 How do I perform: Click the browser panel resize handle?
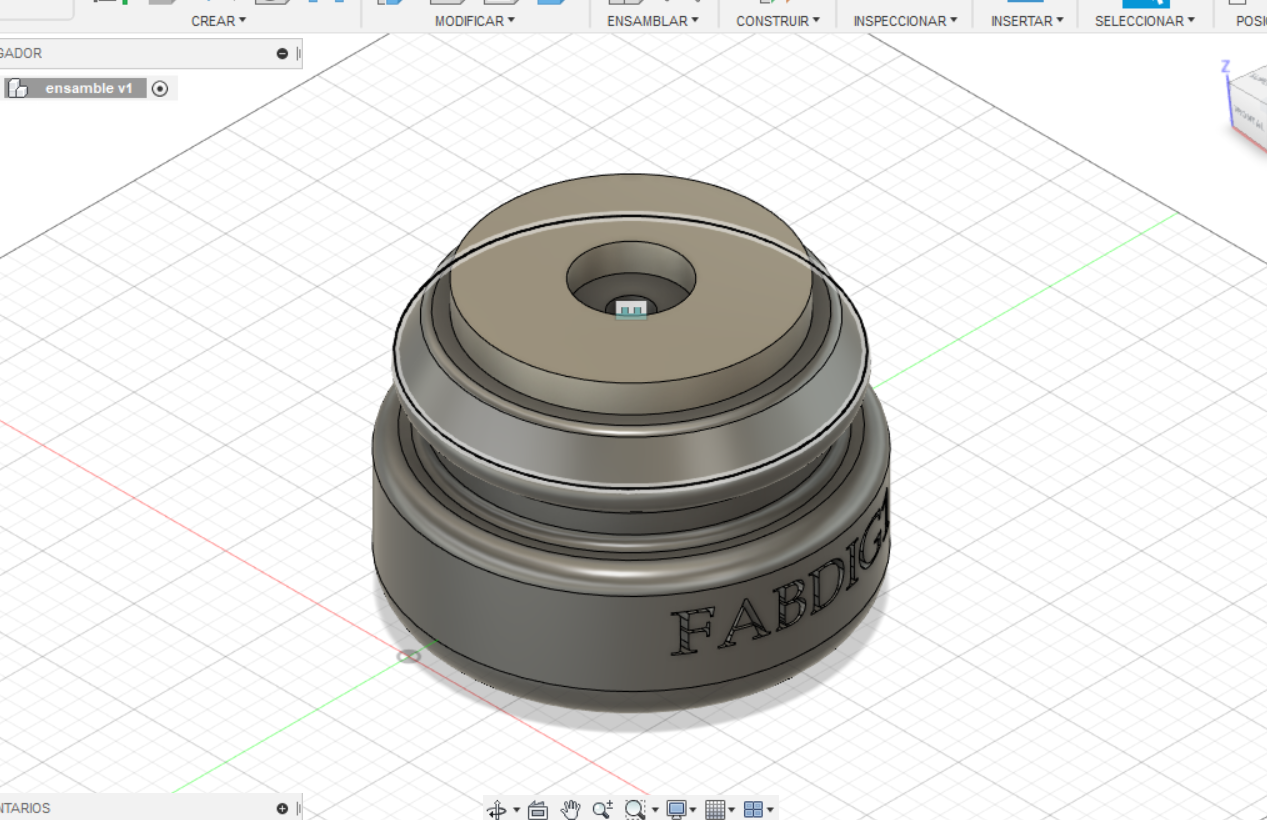point(299,53)
